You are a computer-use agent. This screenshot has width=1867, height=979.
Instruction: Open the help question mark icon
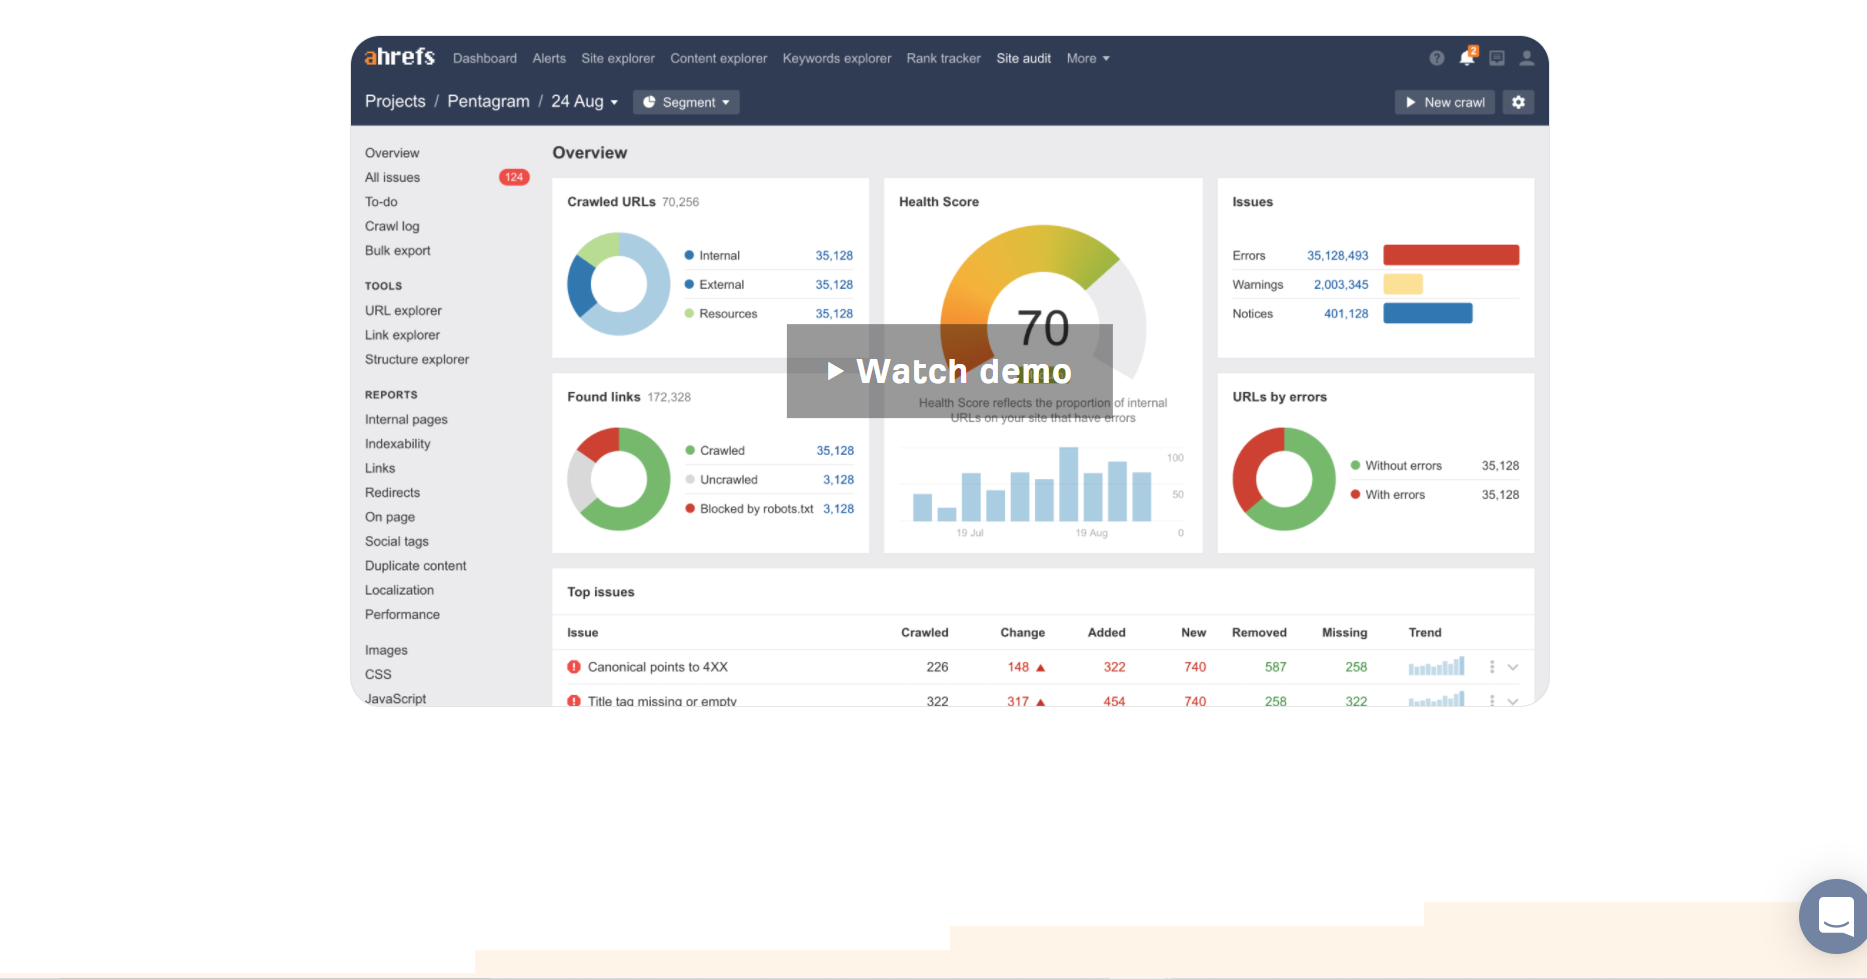[x=1436, y=58]
